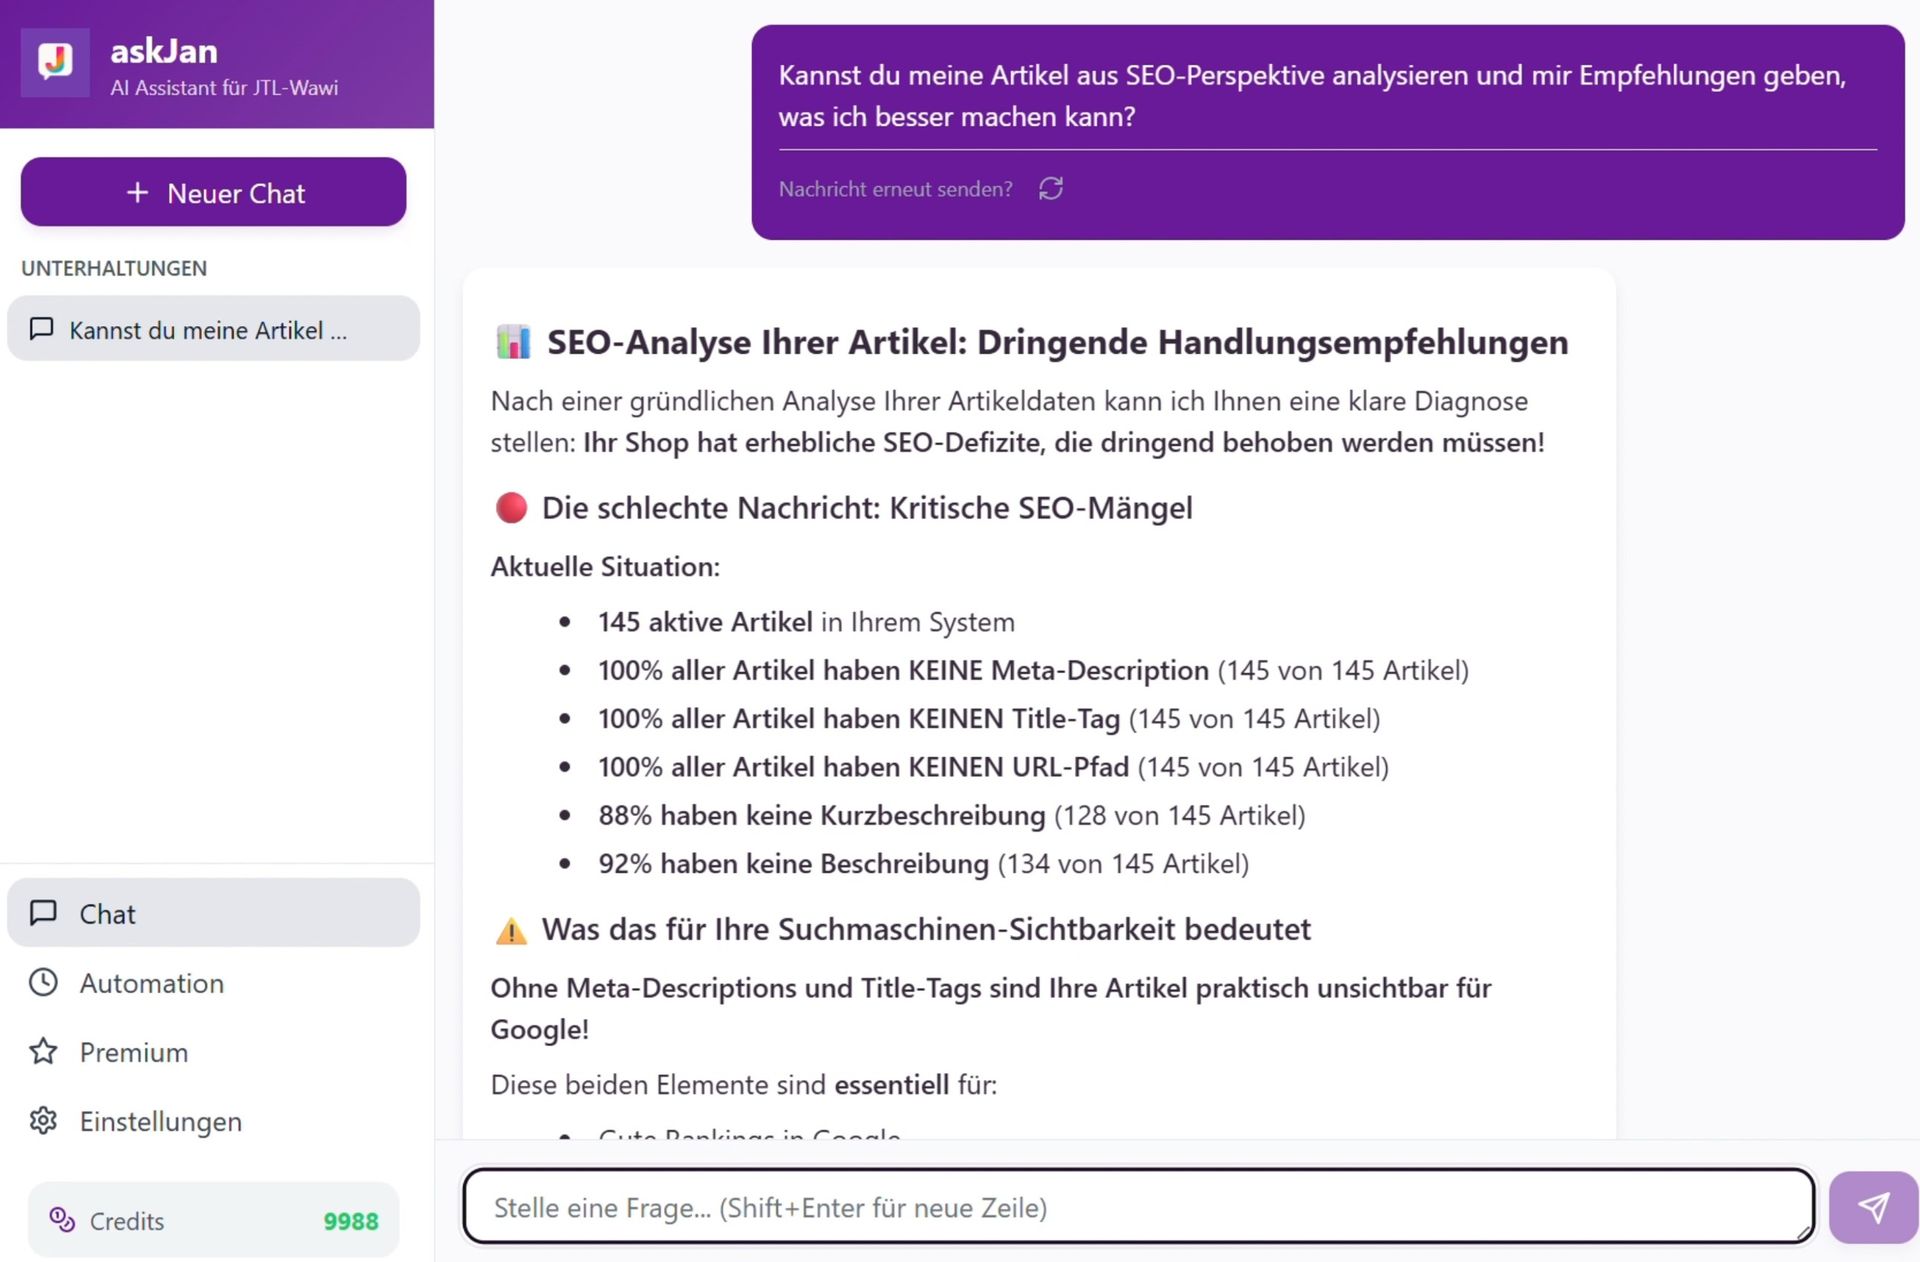Click the Premium star icon

43,1052
